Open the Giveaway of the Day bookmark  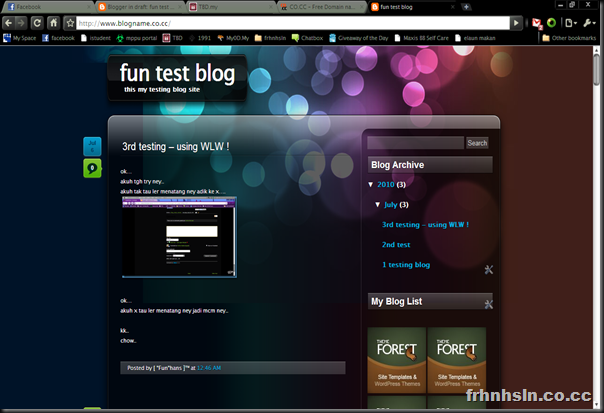(x=359, y=38)
